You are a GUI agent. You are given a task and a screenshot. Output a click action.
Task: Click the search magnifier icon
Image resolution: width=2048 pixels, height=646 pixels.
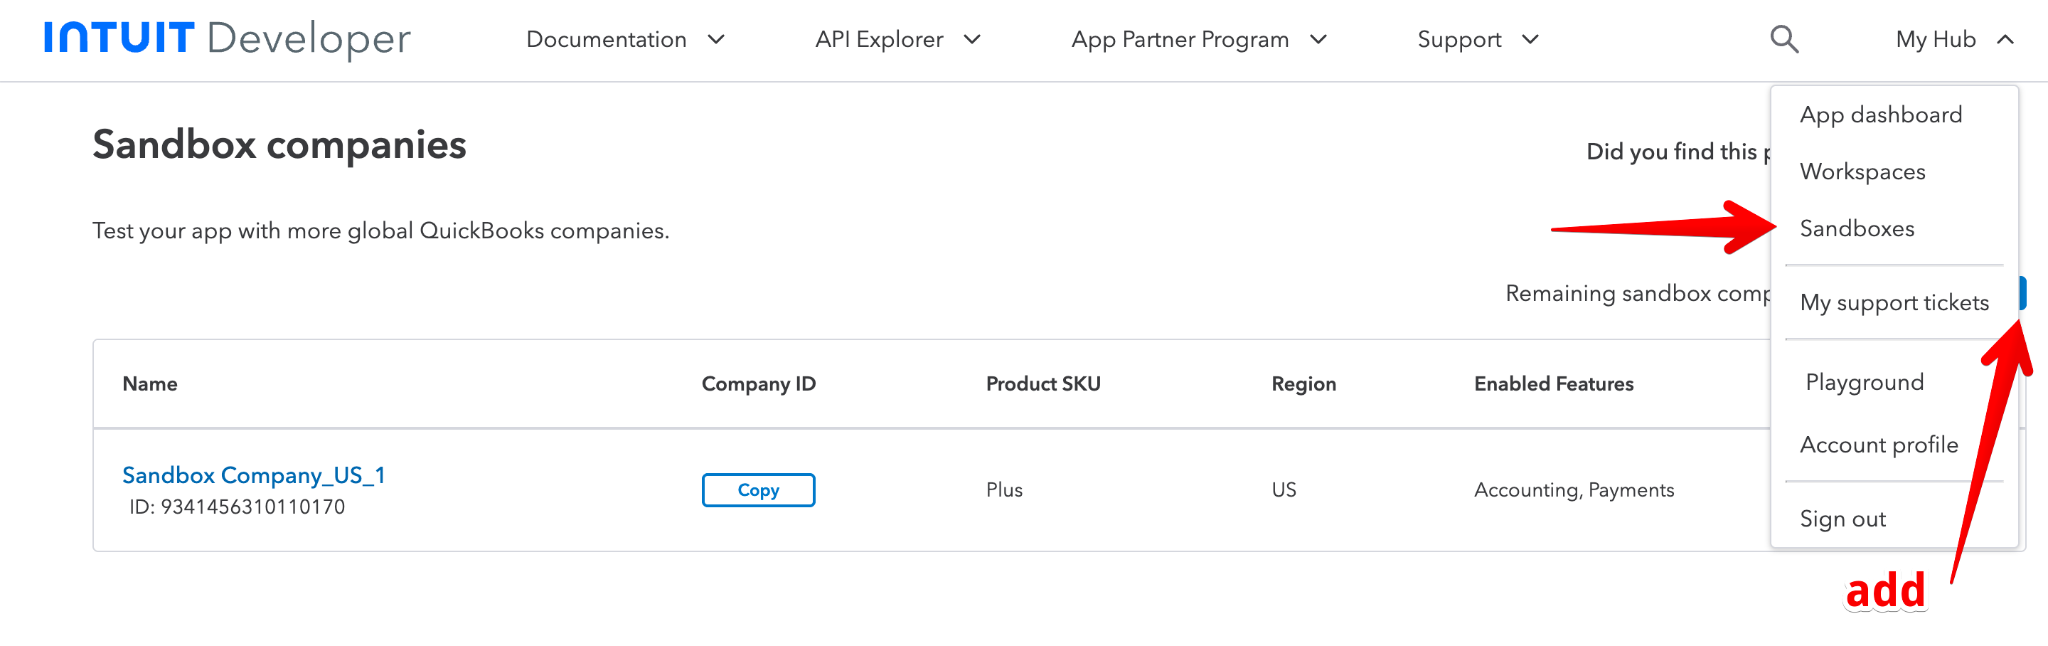tap(1784, 39)
